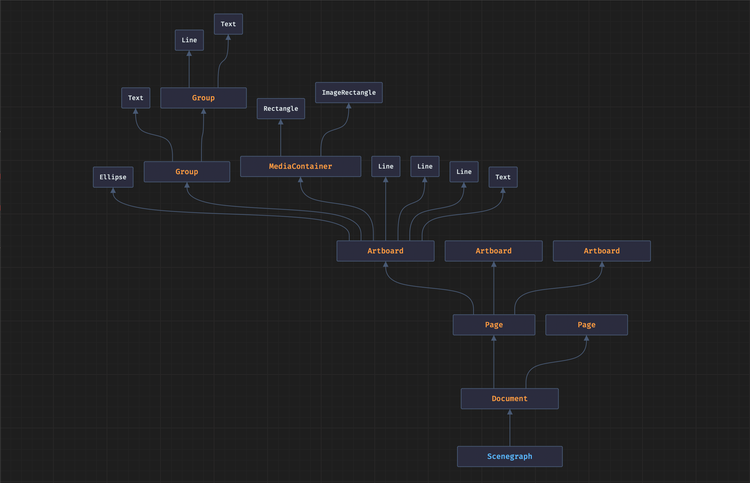Viewport: 750px width, 483px height.
Task: Select the topmost Line node
Action: pyautogui.click(x=189, y=40)
